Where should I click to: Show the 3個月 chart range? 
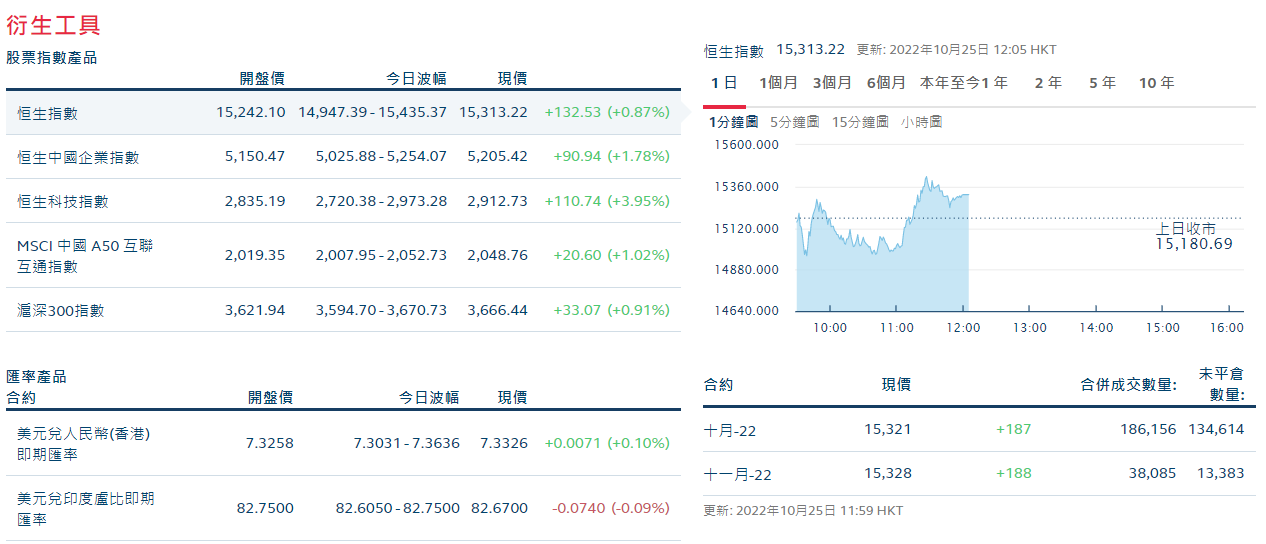click(832, 83)
